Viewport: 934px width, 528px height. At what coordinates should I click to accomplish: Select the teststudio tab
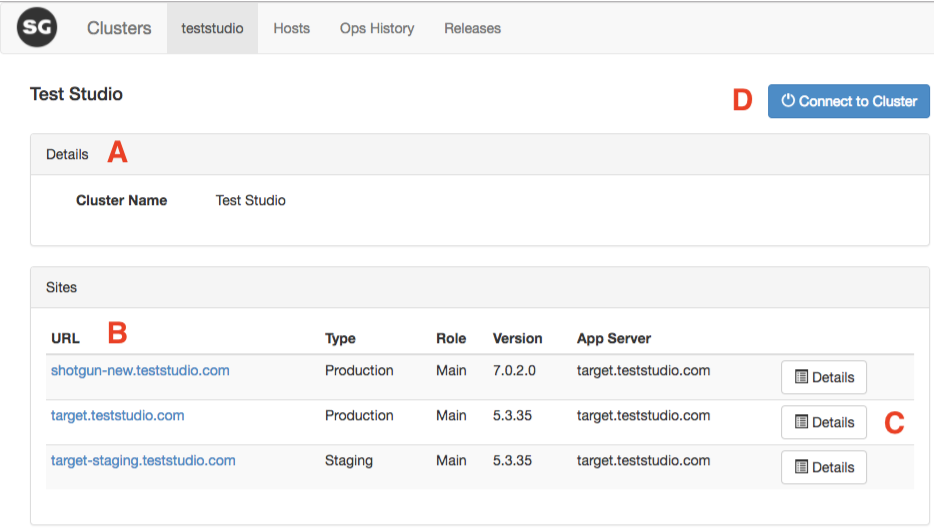212,28
